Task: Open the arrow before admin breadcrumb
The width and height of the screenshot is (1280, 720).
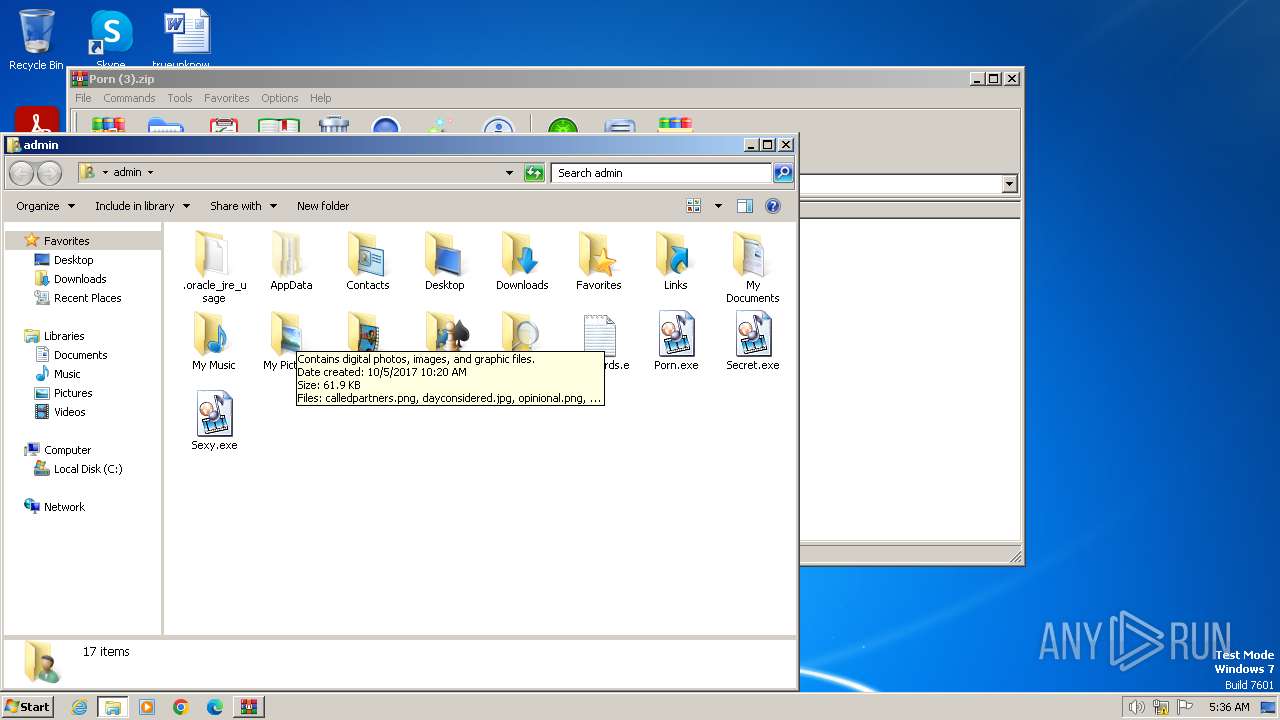Action: pyautogui.click(x=105, y=173)
